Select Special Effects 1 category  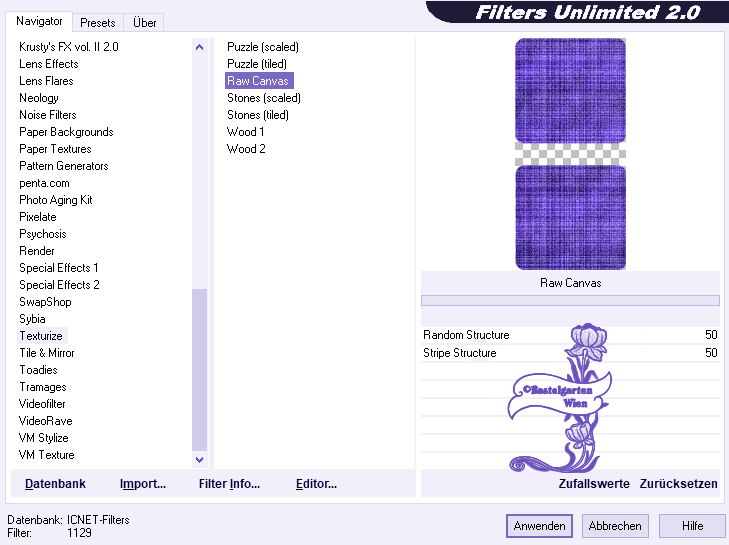click(x=59, y=268)
